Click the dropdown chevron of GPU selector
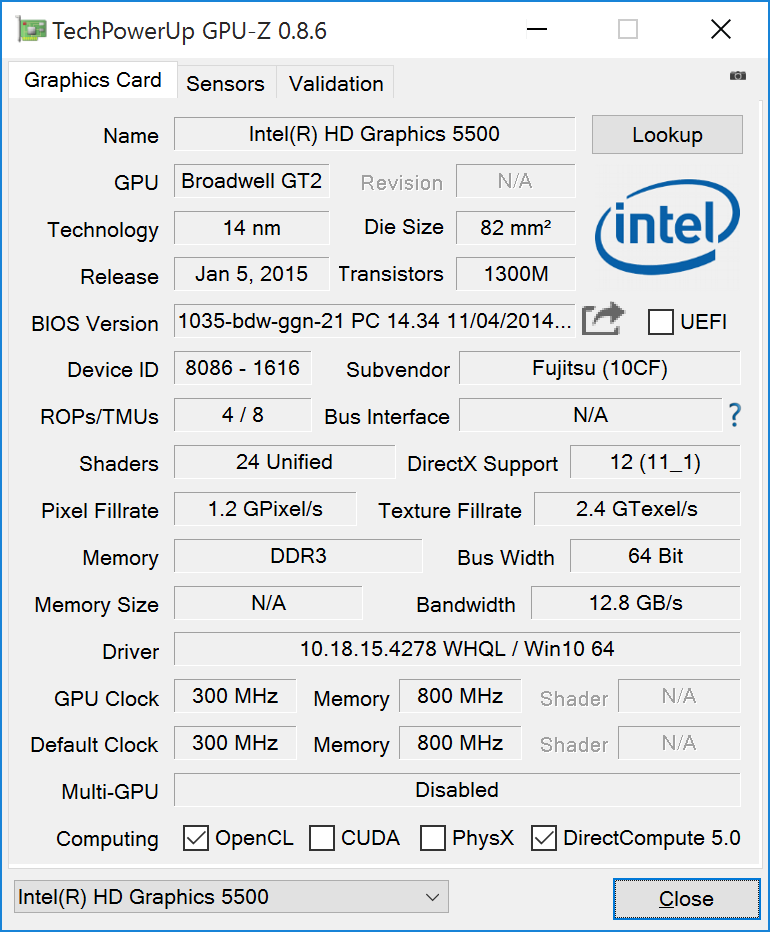This screenshot has height=932, width=770. tap(433, 897)
